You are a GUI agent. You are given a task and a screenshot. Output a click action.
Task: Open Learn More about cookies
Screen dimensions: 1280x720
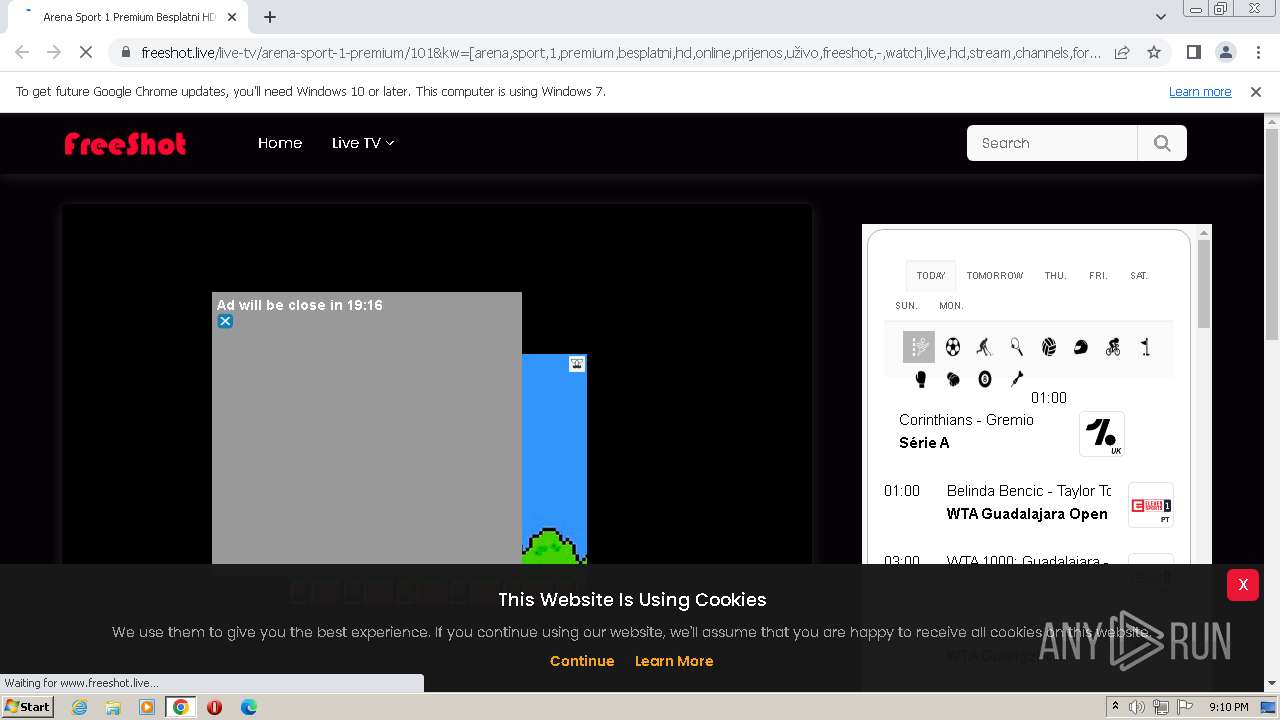point(674,661)
